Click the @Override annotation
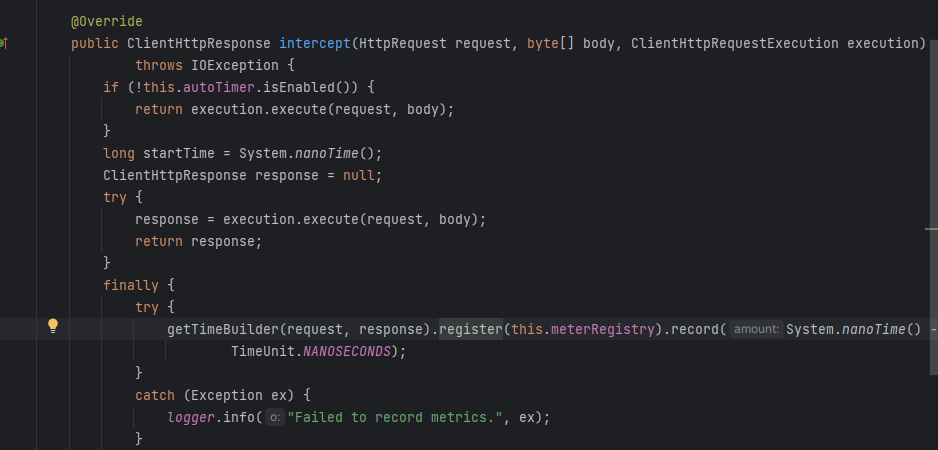Image resolution: width=938 pixels, height=450 pixels. click(107, 22)
